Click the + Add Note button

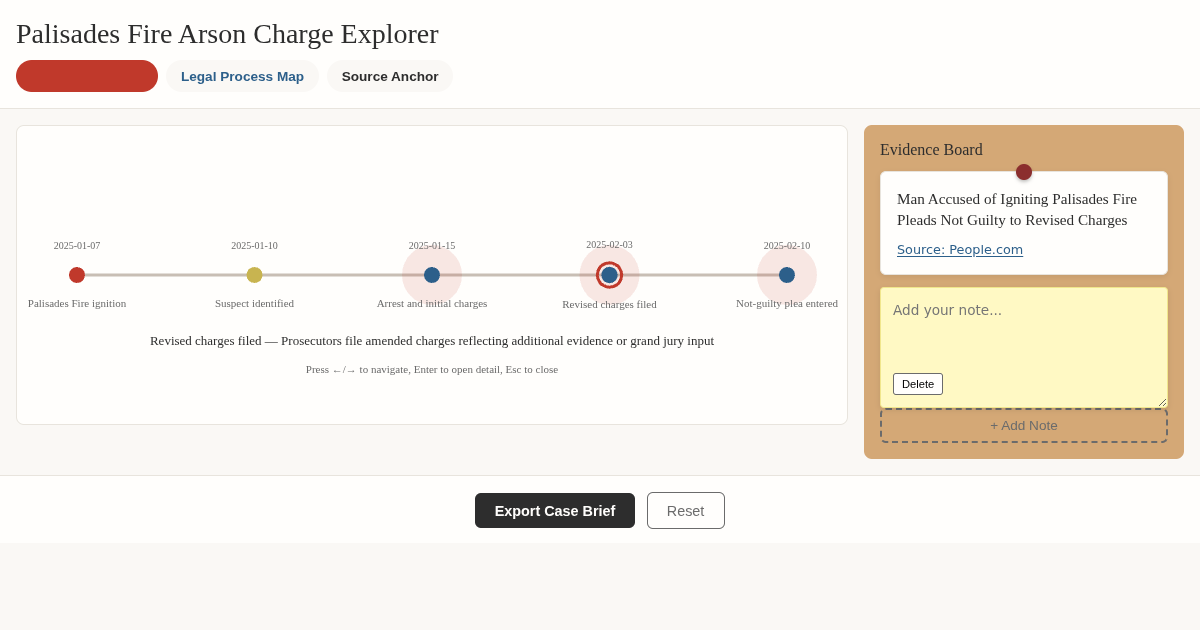tap(1024, 425)
